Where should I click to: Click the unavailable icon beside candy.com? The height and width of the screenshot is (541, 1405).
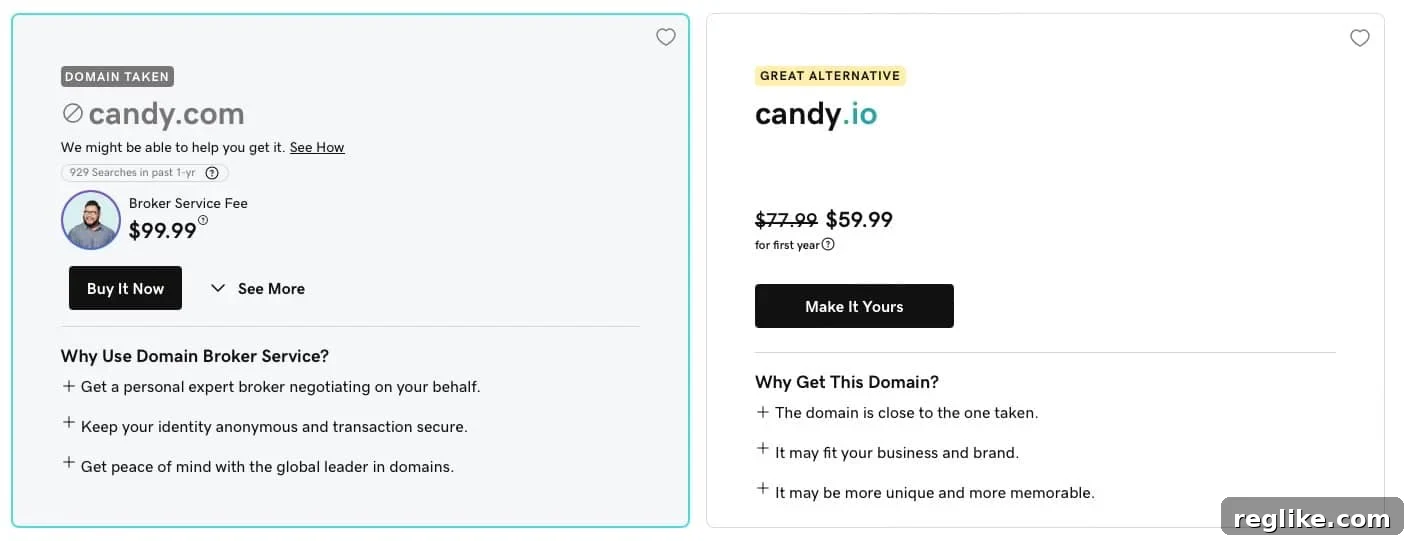[72, 113]
